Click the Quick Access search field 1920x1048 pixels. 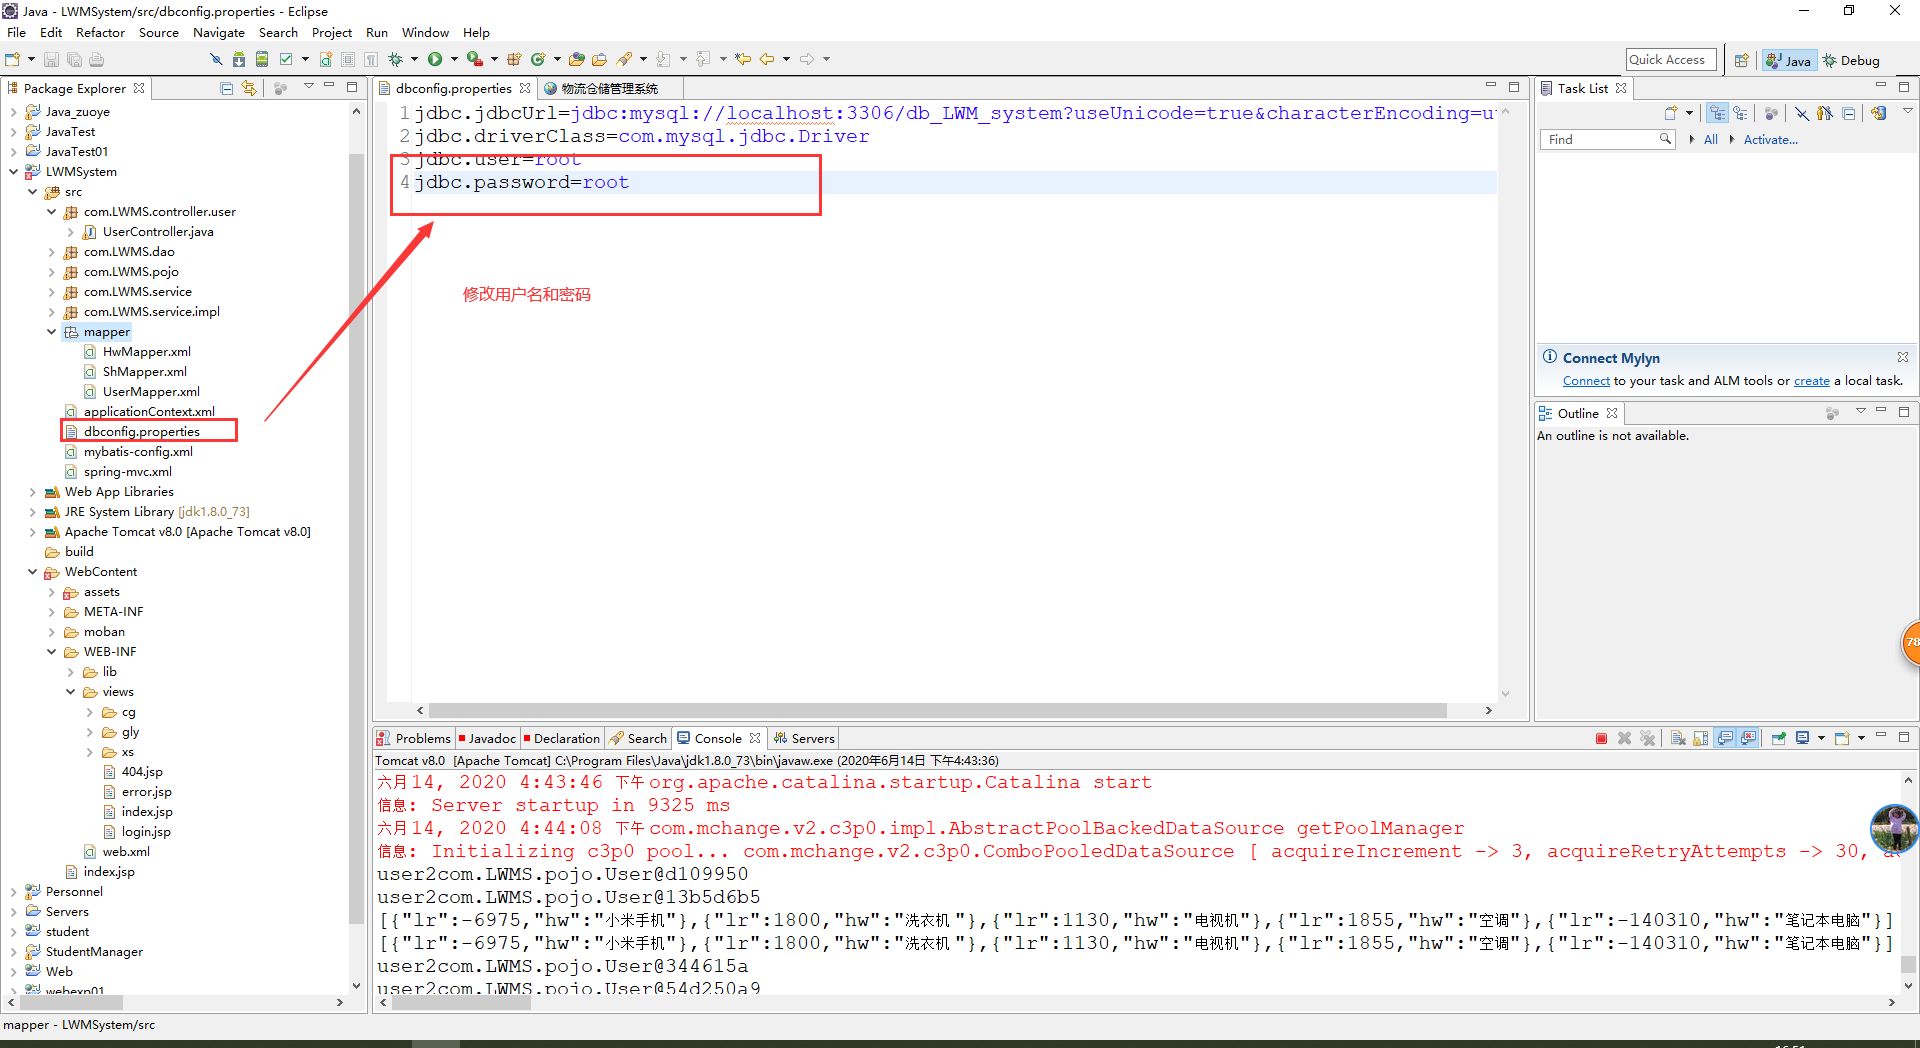click(x=1671, y=60)
